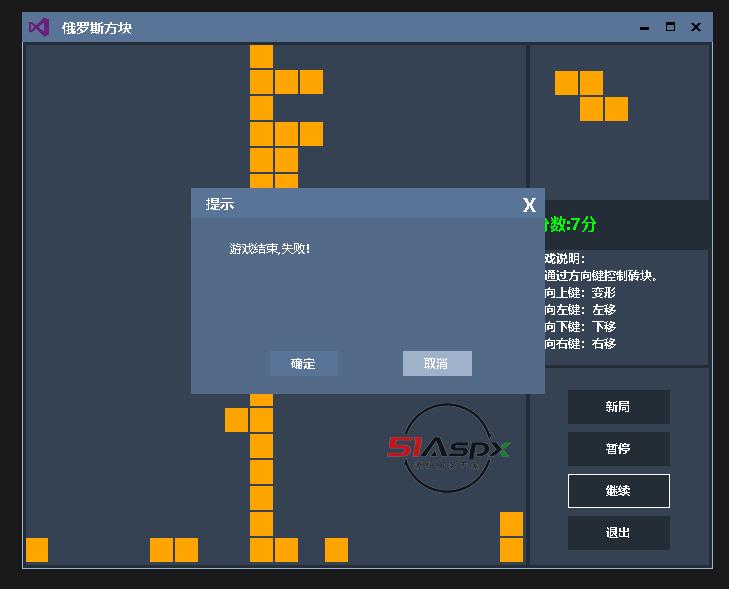Viewport: 729px width, 589px height.
Task: Click the 向左键：左移 instruction line
Action: 580,310
